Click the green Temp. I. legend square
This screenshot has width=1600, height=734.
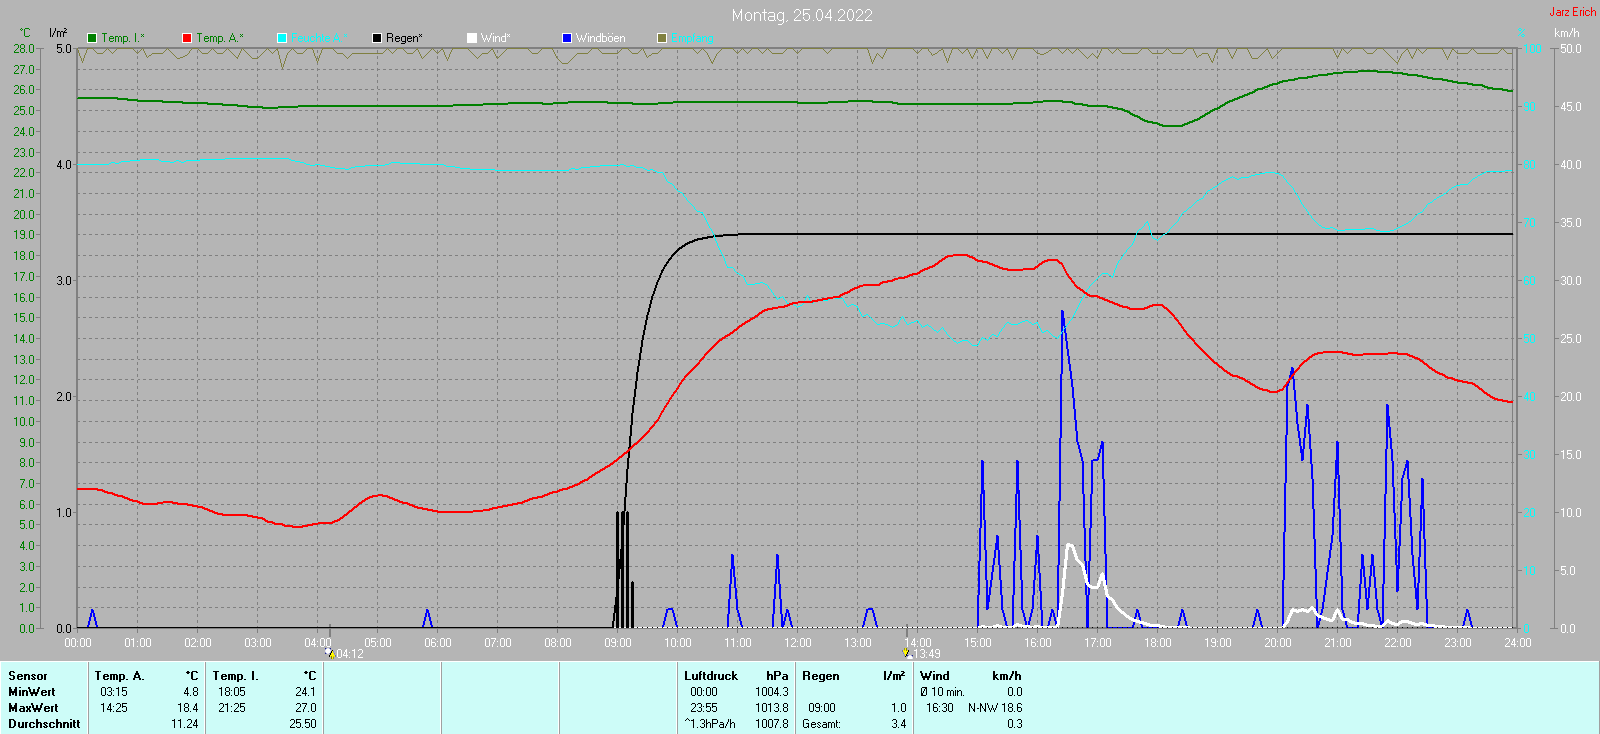click(92, 38)
